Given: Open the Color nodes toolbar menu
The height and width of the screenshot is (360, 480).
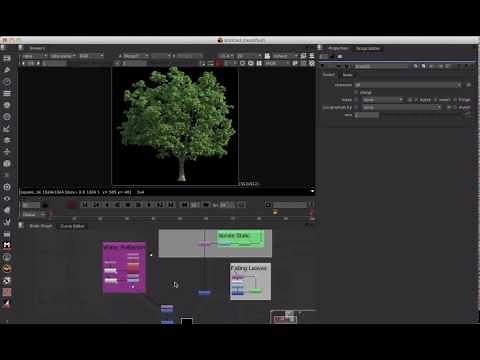Looking at the screenshot, I should (7, 105).
